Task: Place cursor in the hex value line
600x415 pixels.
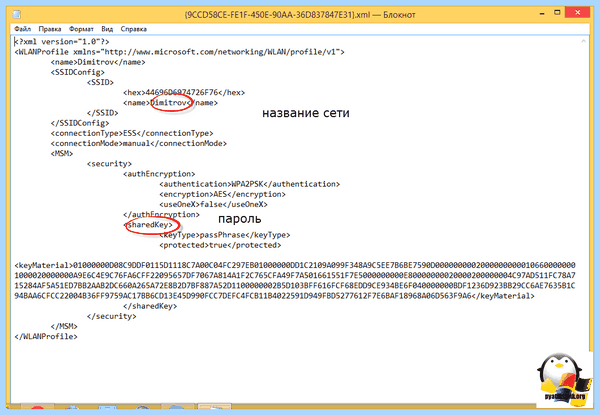Action: [x=184, y=93]
